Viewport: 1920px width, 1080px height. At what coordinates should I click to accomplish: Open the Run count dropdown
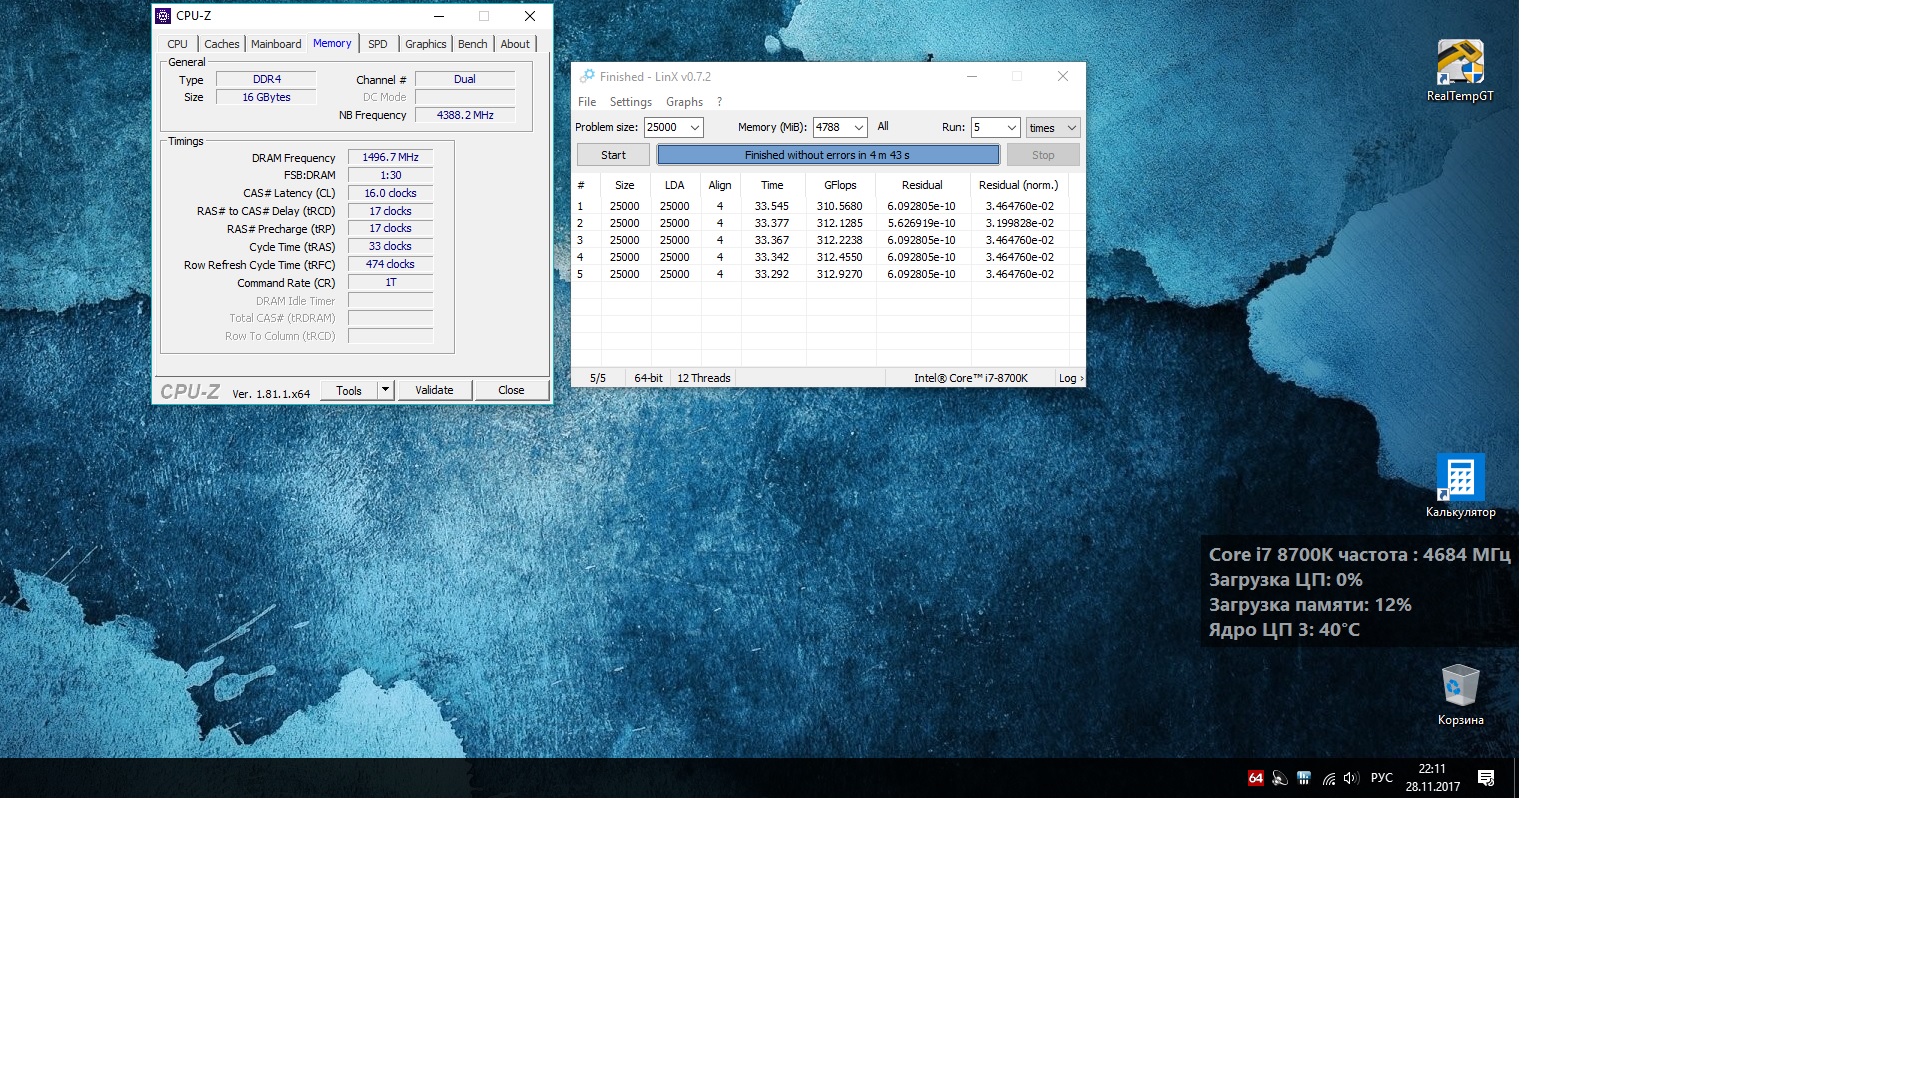(1011, 128)
